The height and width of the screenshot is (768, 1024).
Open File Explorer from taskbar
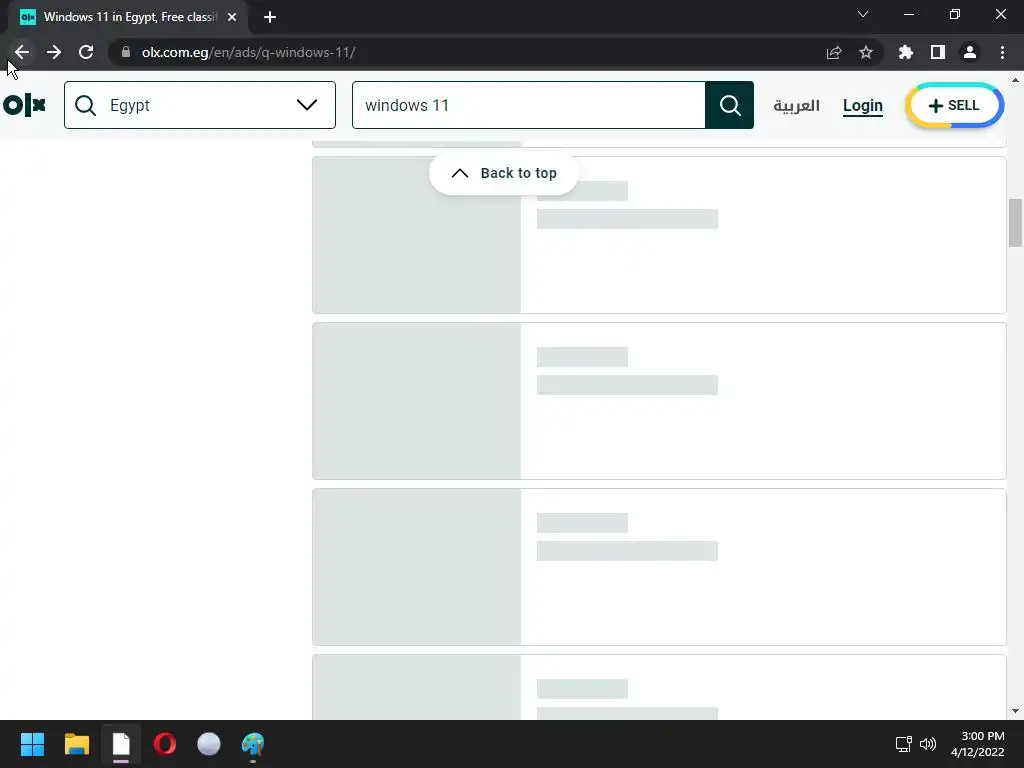[x=76, y=744]
